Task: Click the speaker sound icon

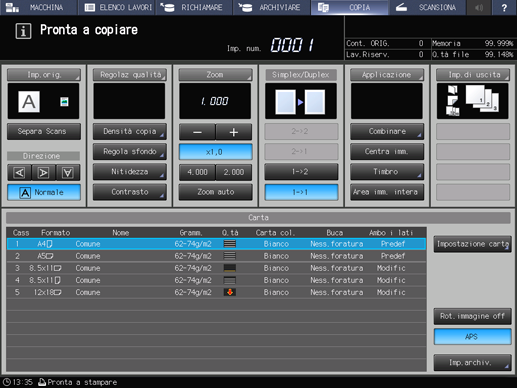Action: pos(479,7)
